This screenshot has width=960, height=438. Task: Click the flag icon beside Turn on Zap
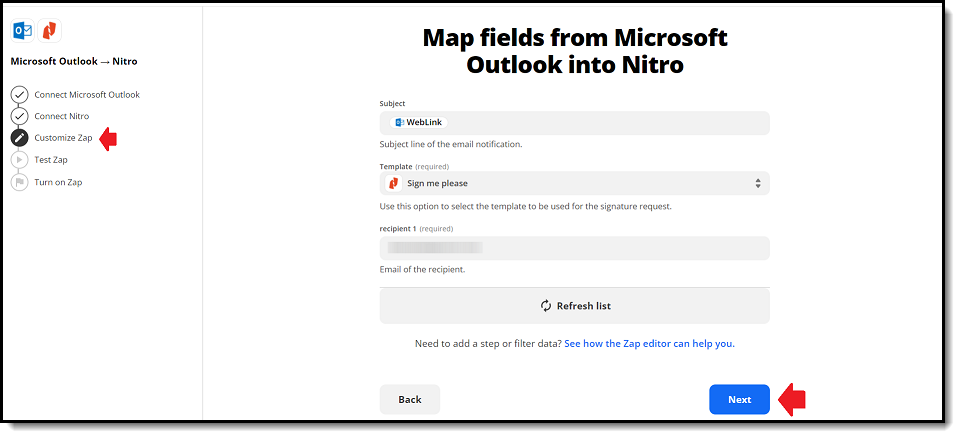coord(20,182)
